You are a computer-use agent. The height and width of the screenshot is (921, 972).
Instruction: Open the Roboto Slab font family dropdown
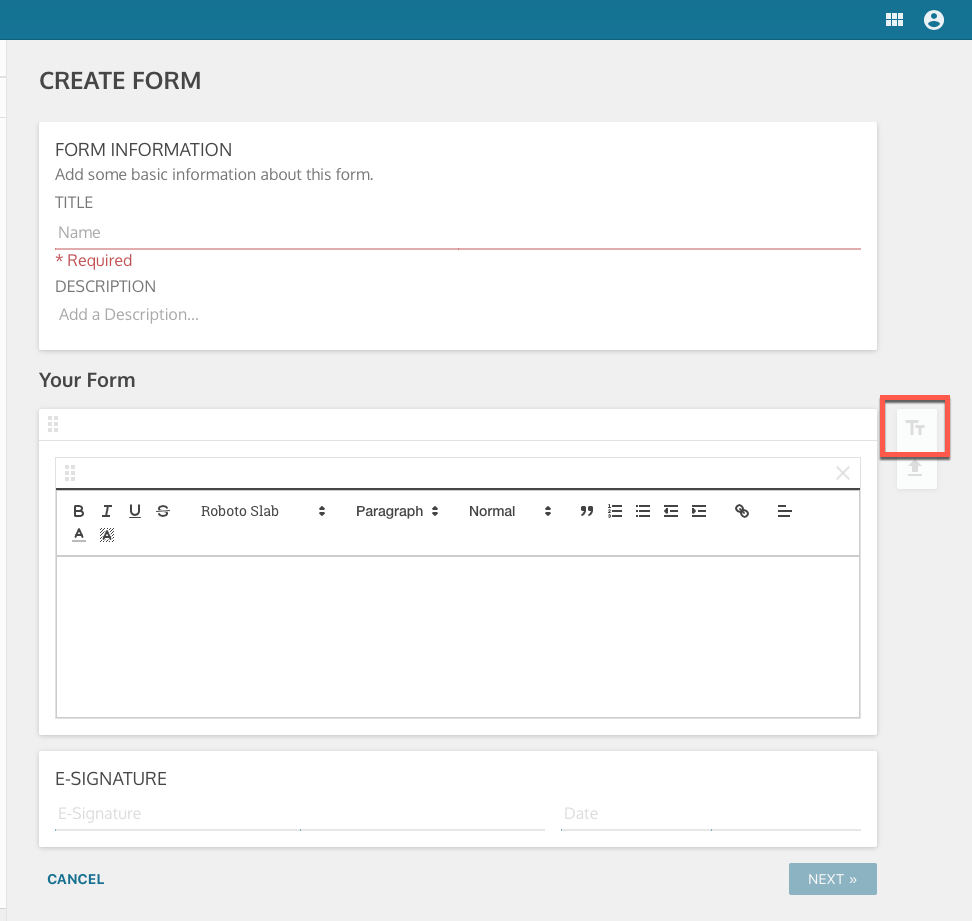click(x=263, y=511)
